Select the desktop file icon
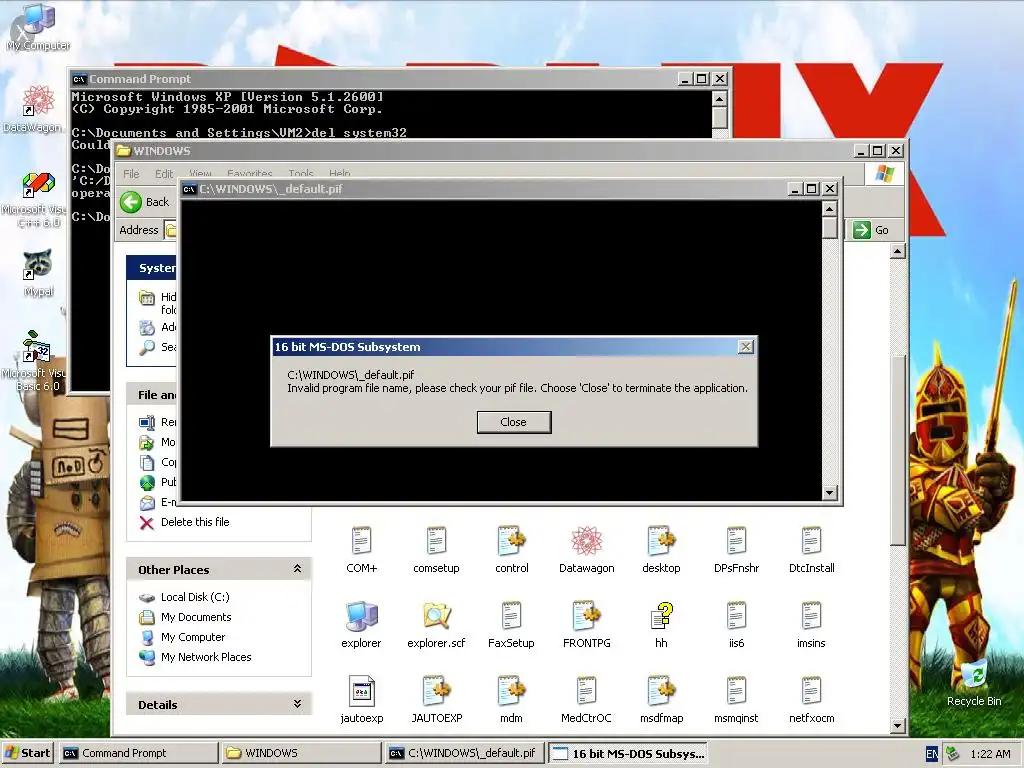The width and height of the screenshot is (1024, 768). coord(661,550)
